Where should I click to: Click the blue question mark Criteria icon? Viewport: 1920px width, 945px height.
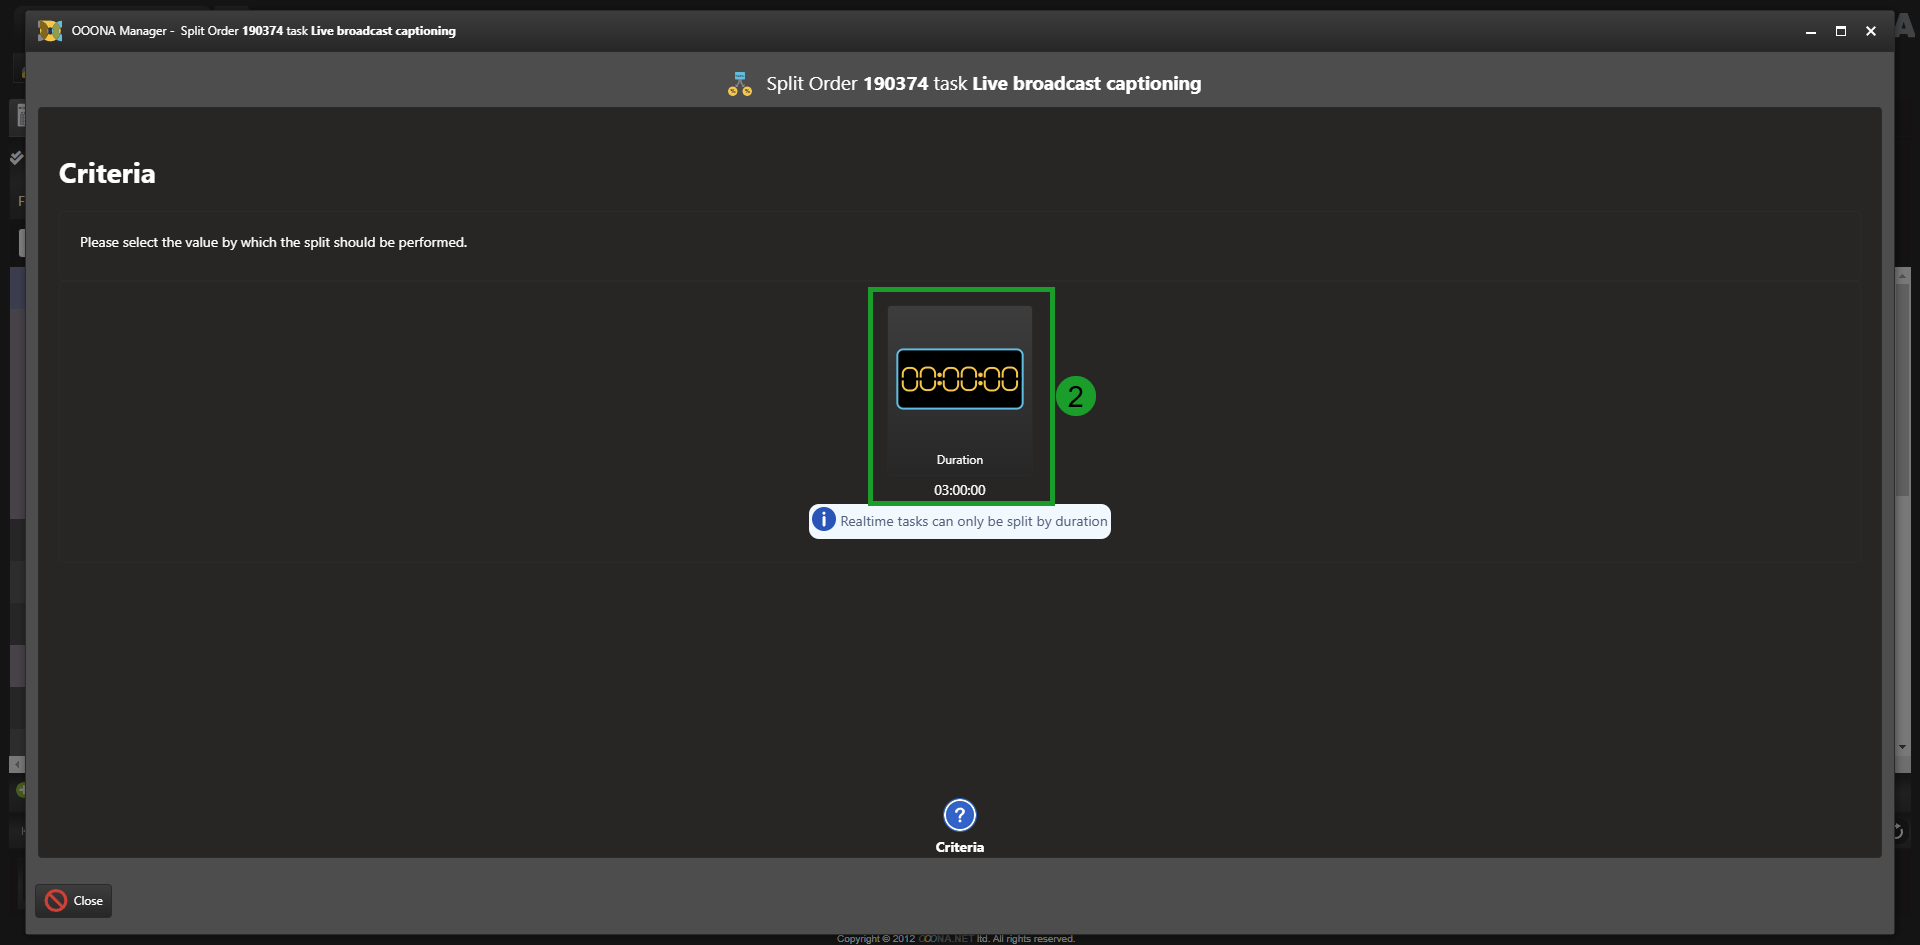[x=959, y=815]
